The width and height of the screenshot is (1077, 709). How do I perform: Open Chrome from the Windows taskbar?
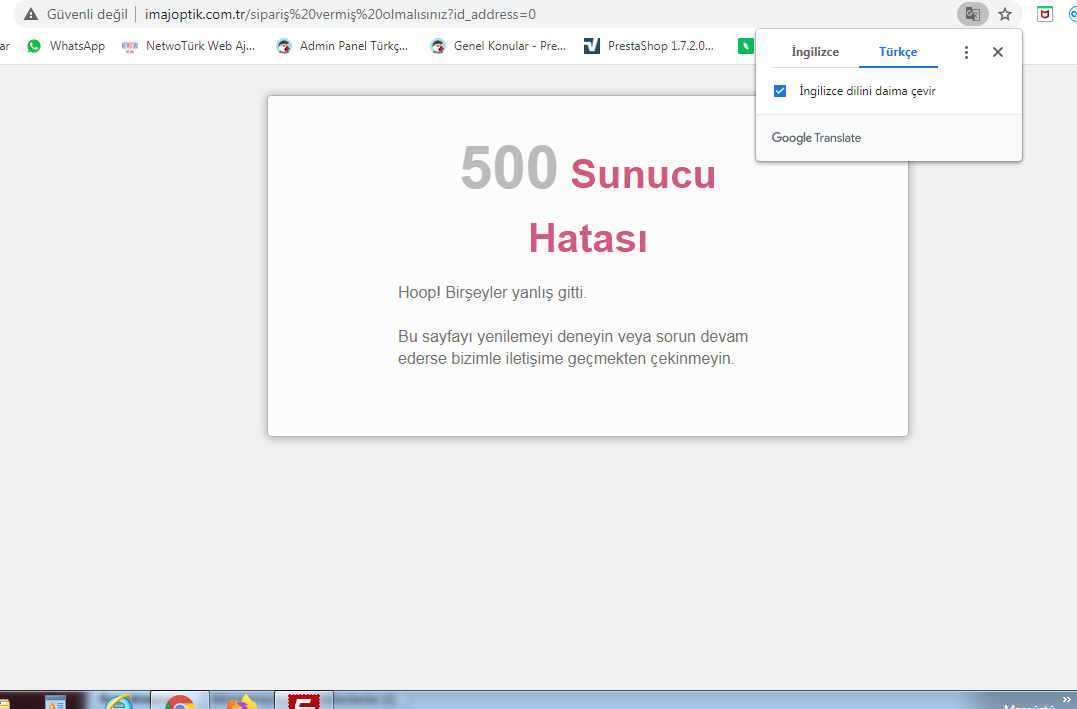pyautogui.click(x=180, y=702)
